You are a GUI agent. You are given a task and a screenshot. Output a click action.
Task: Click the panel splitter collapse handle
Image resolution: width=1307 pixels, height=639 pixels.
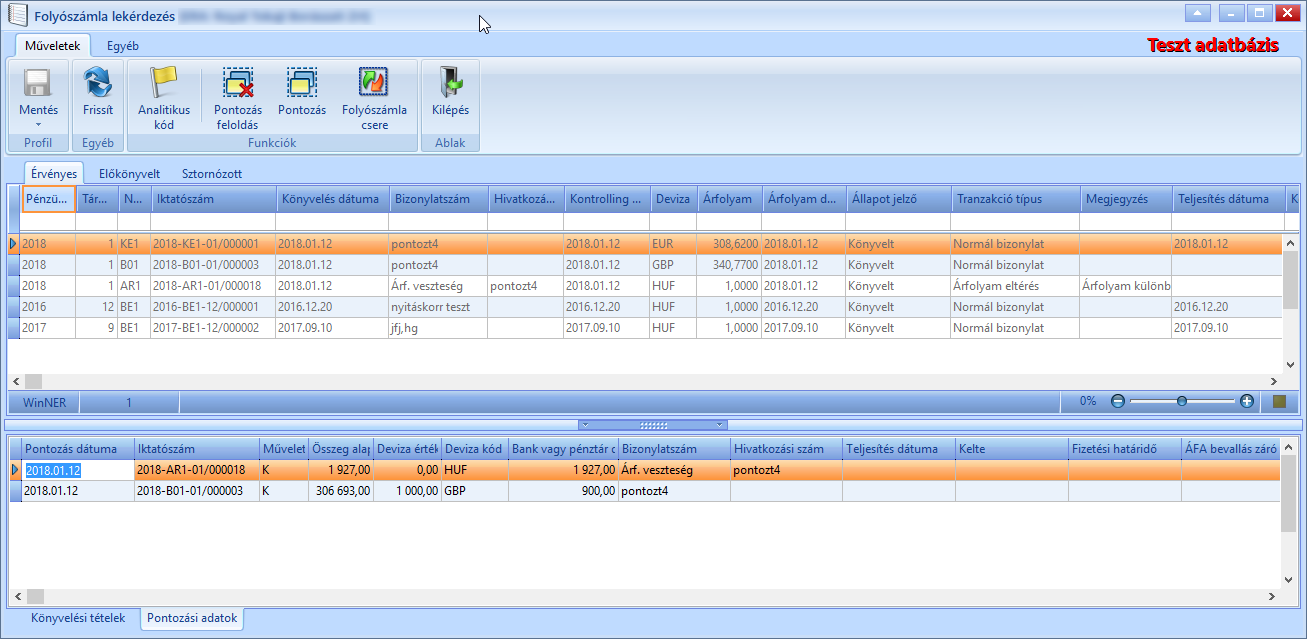pyautogui.click(x=653, y=425)
